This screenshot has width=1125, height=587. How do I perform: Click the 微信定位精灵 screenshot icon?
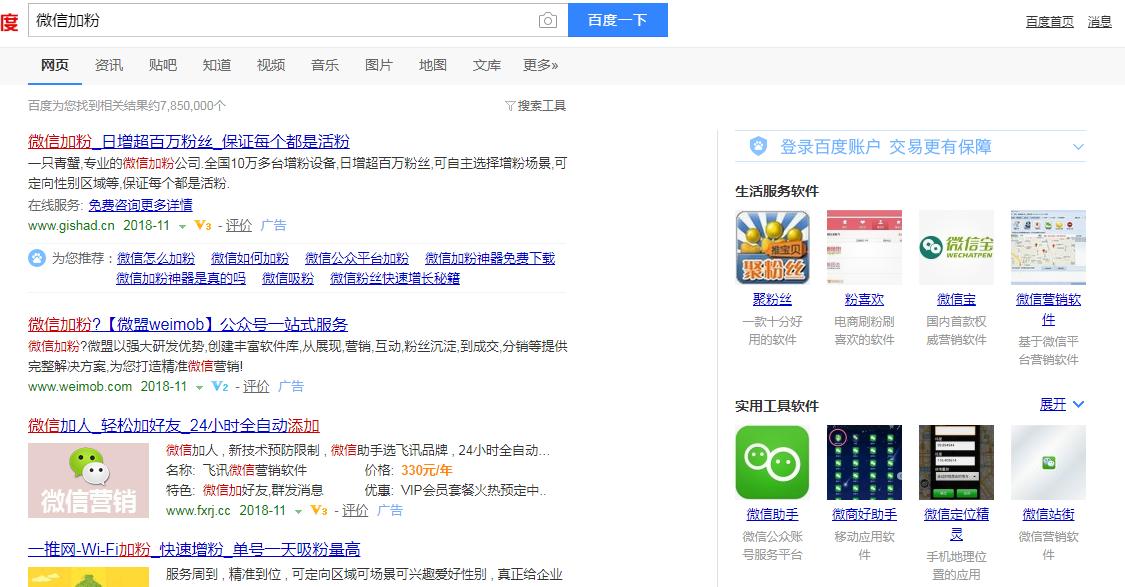point(956,461)
